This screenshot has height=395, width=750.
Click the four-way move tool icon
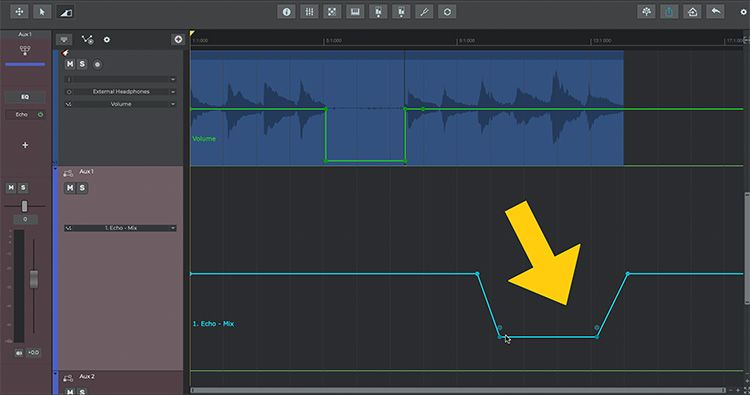19,12
